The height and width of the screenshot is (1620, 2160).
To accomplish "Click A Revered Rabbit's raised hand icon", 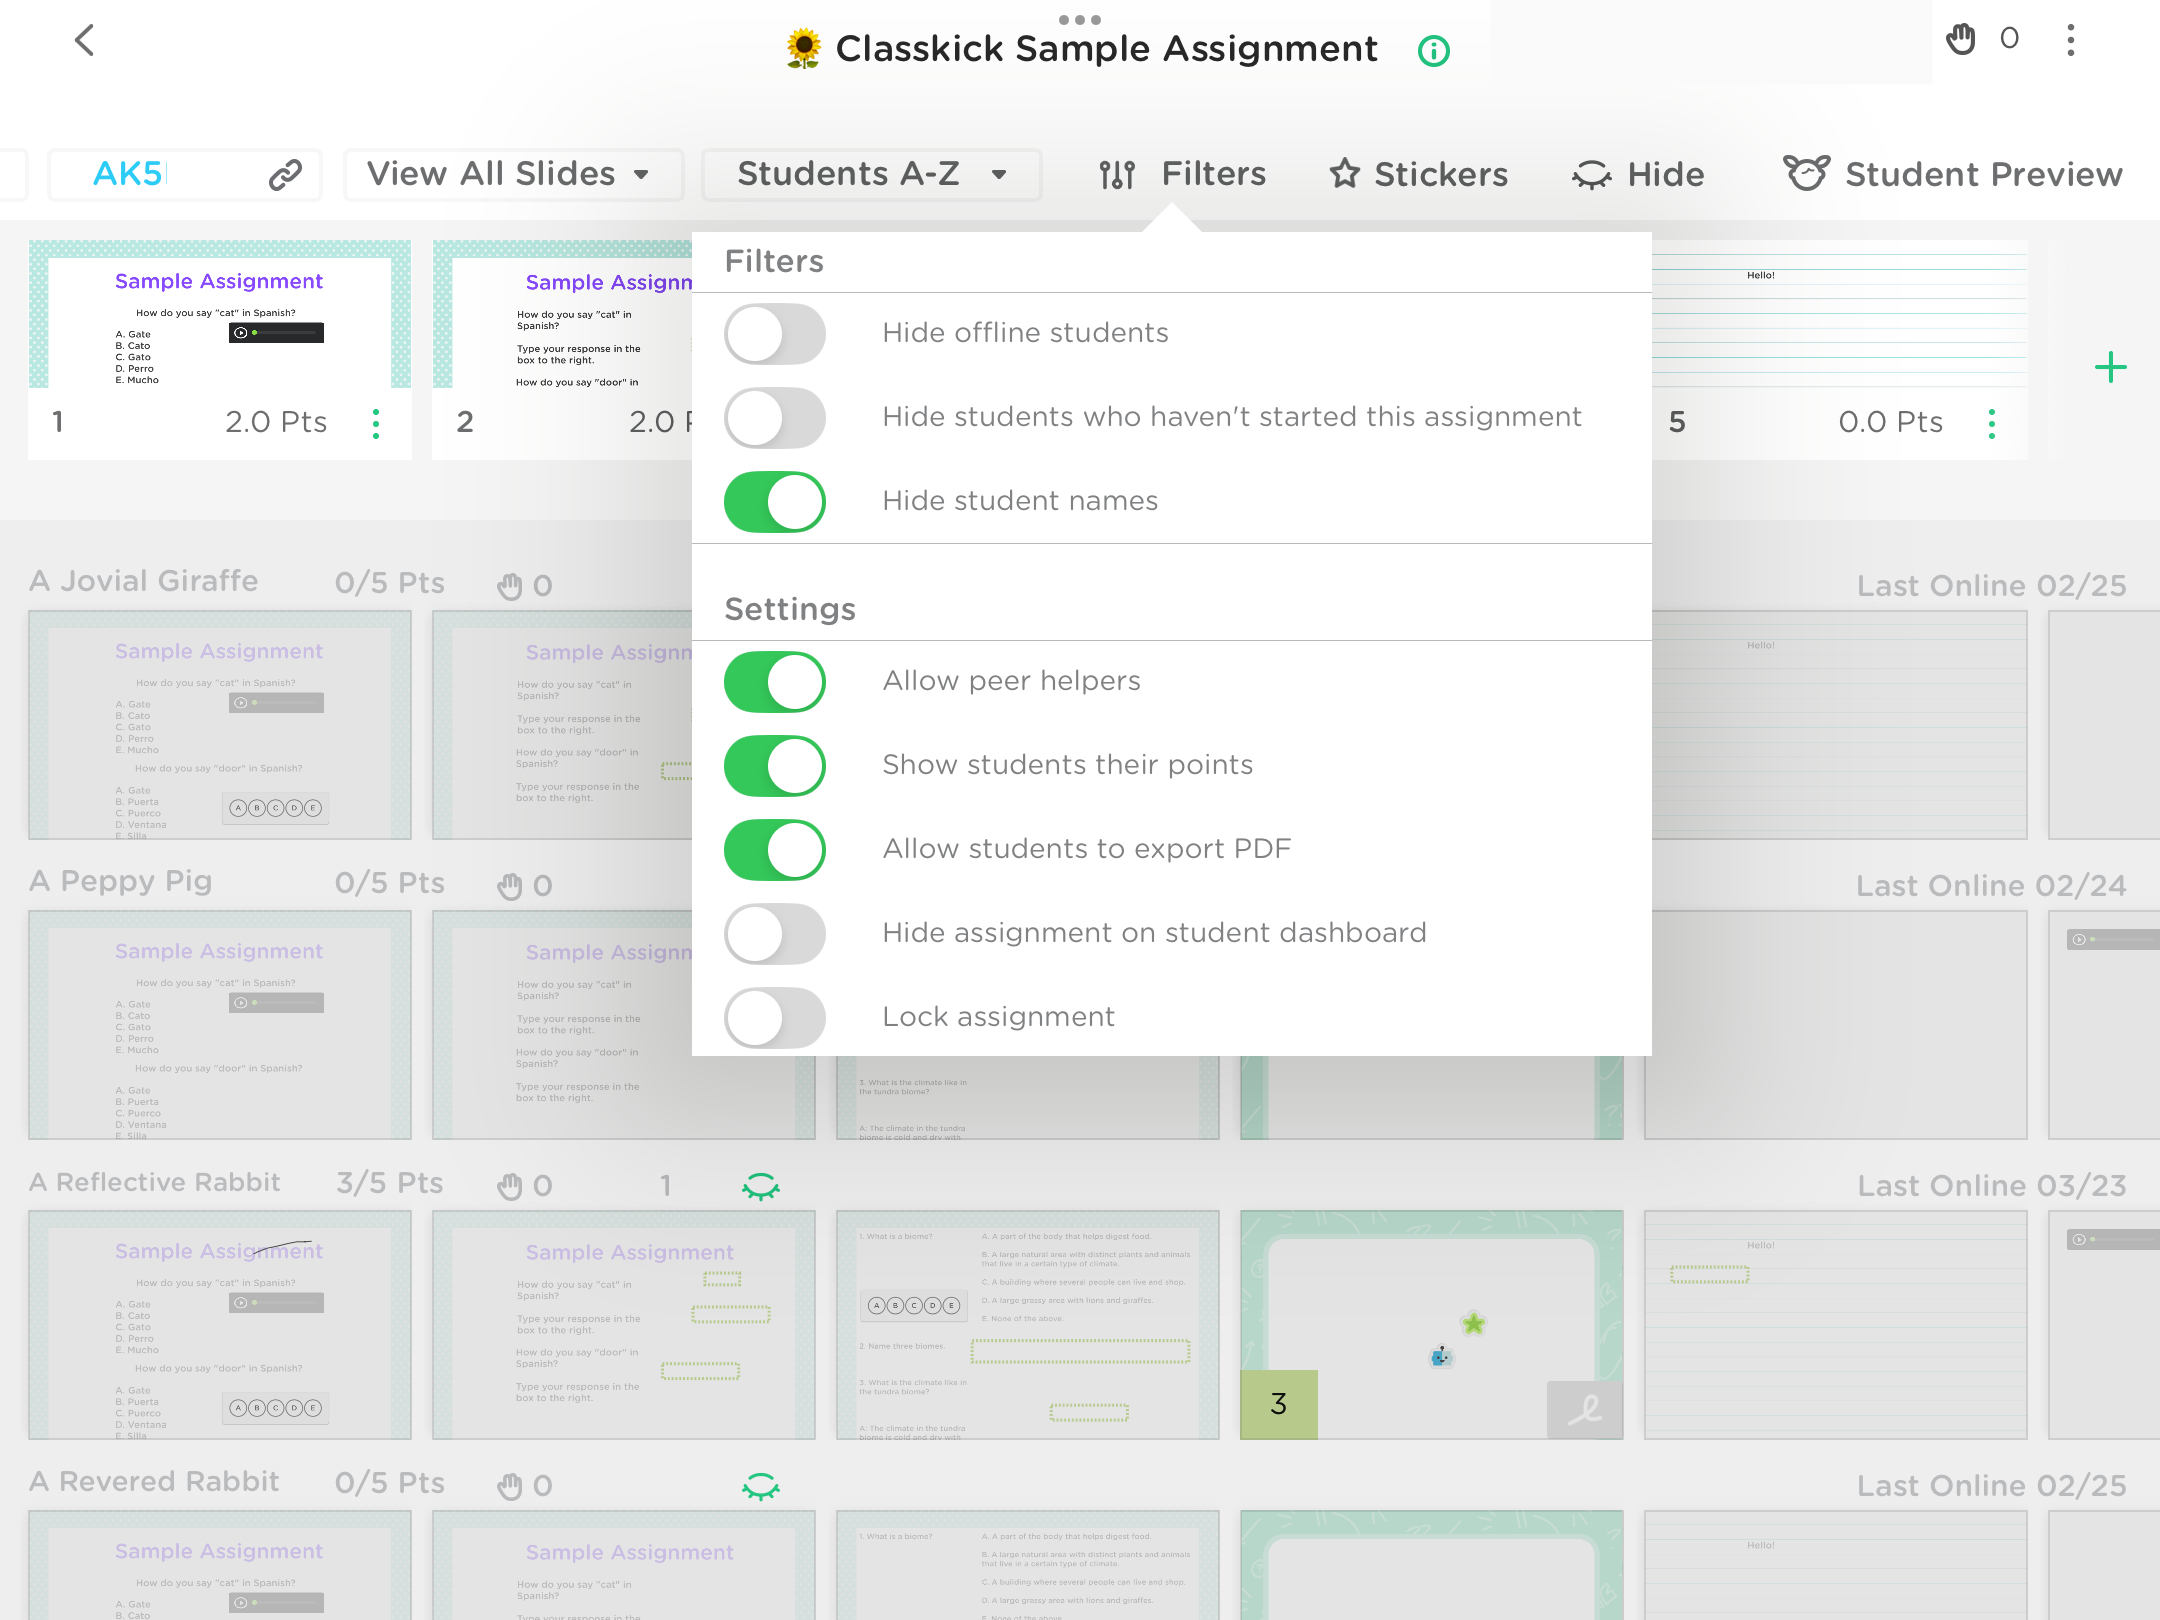I will tap(510, 1486).
